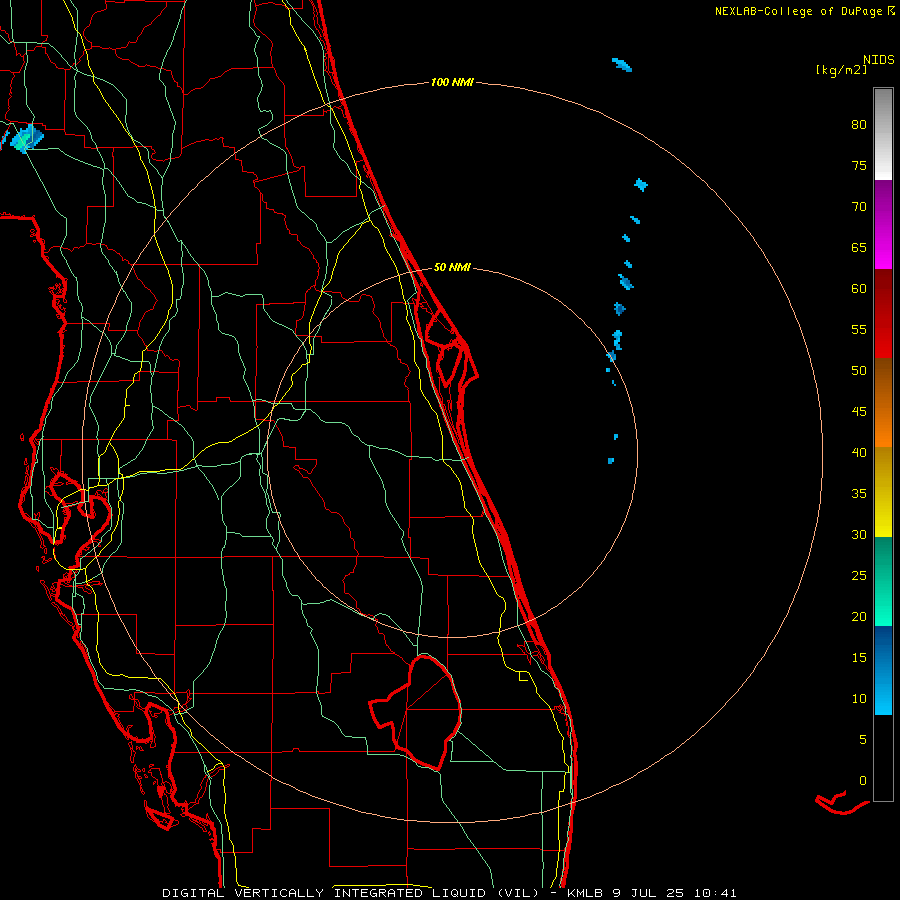The width and height of the screenshot is (900, 900).
Task: Pick the black bottom legend segment
Action: point(883,758)
